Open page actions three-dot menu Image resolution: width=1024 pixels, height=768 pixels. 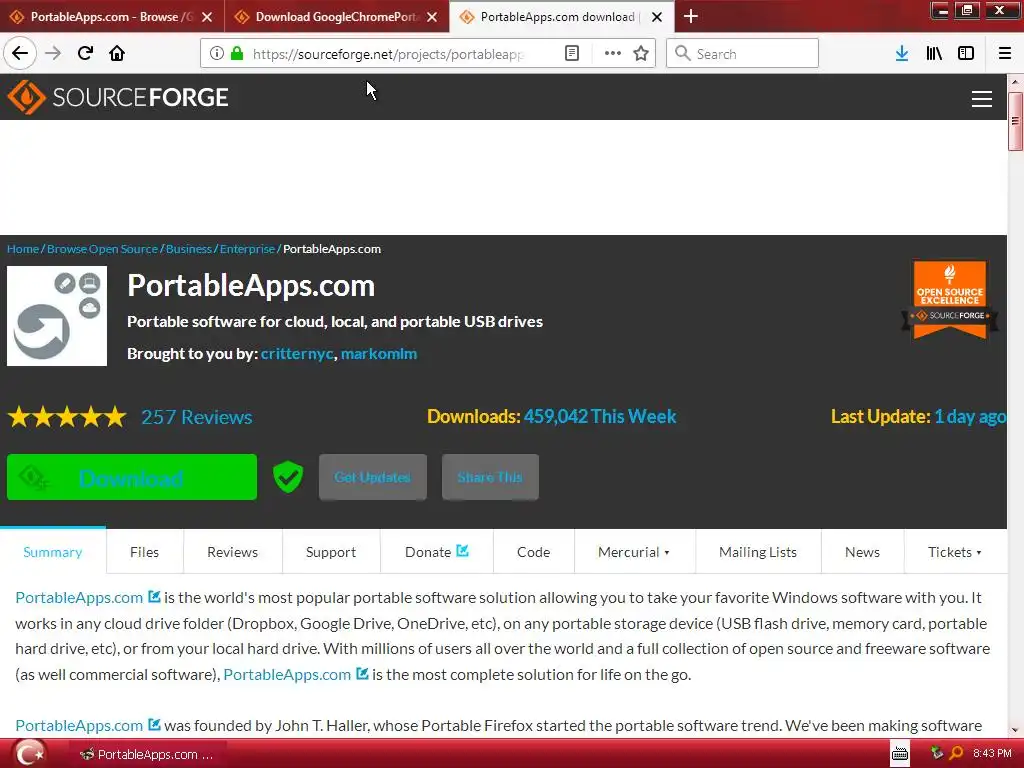[612, 54]
